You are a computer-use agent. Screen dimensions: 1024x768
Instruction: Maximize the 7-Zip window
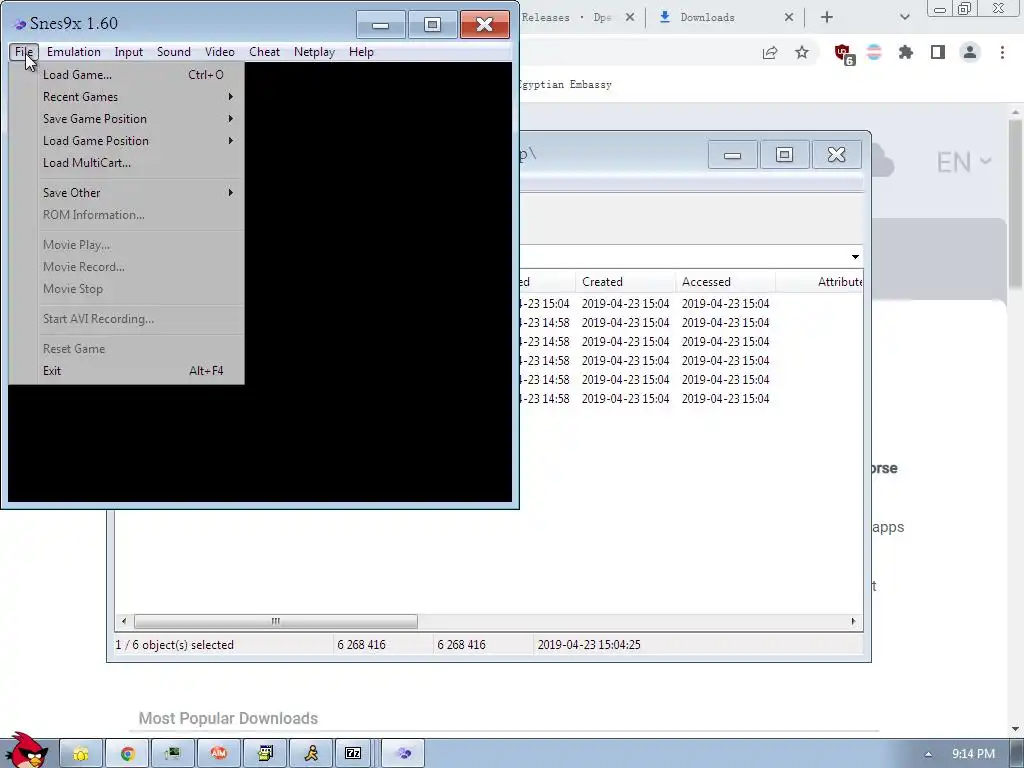pyautogui.click(x=784, y=155)
